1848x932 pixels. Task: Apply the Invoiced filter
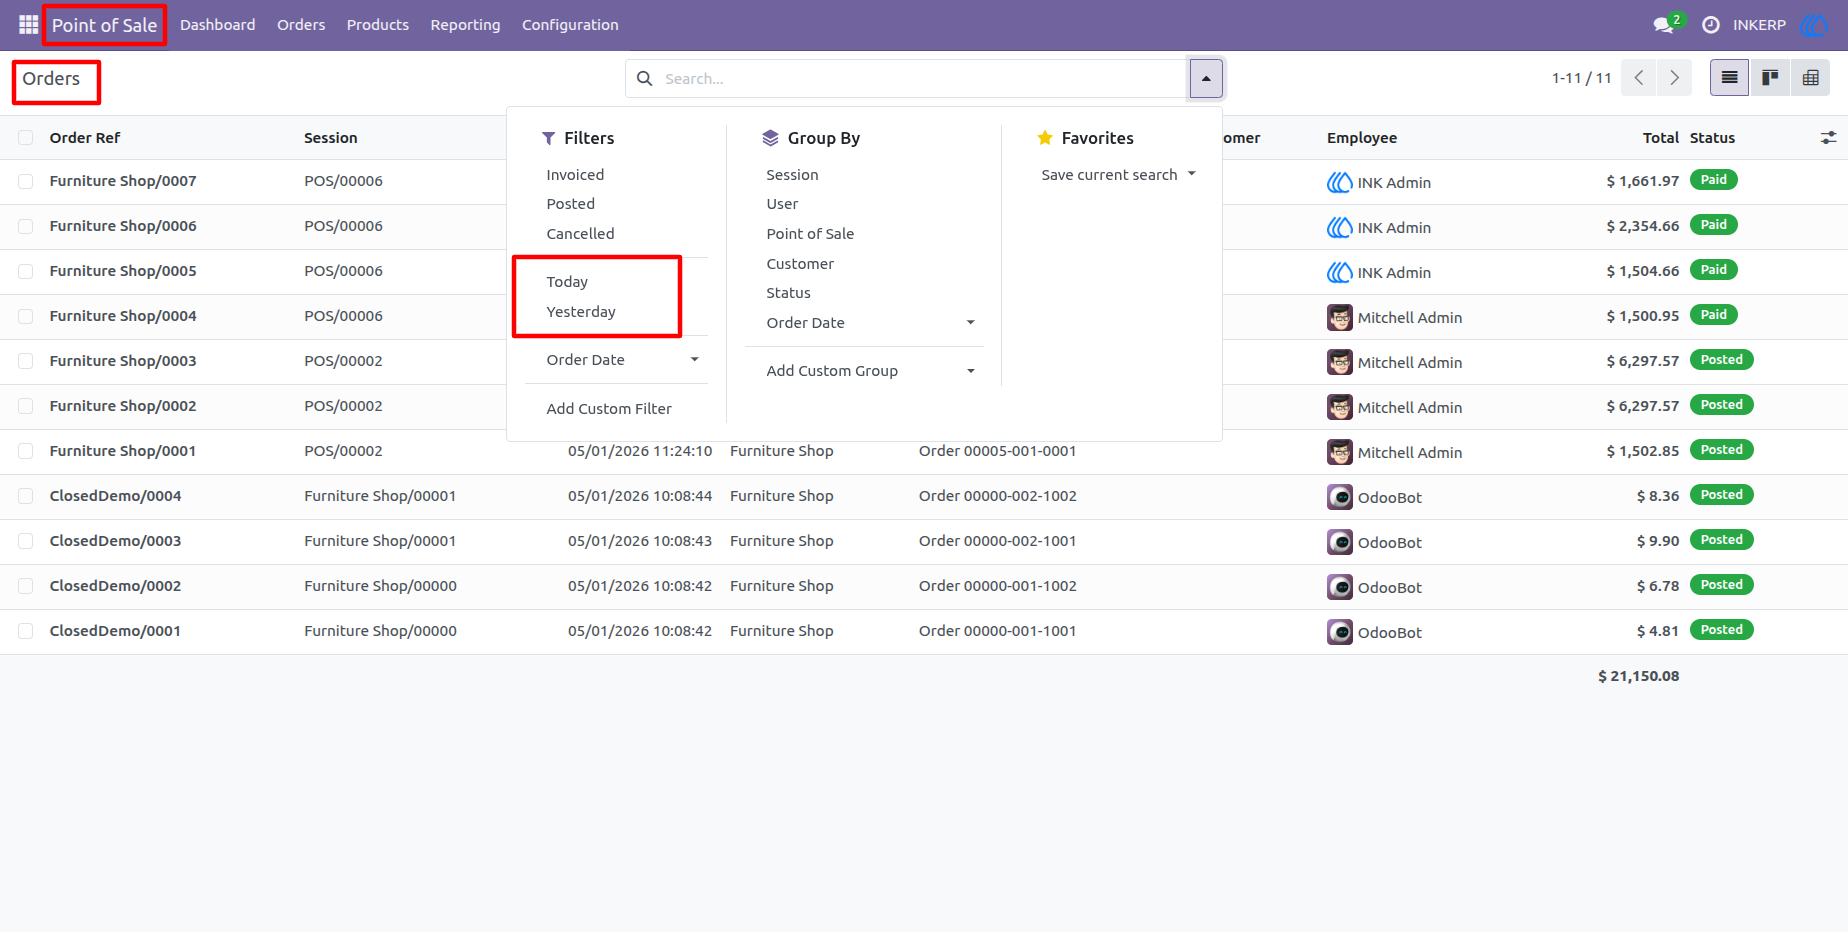575,175
